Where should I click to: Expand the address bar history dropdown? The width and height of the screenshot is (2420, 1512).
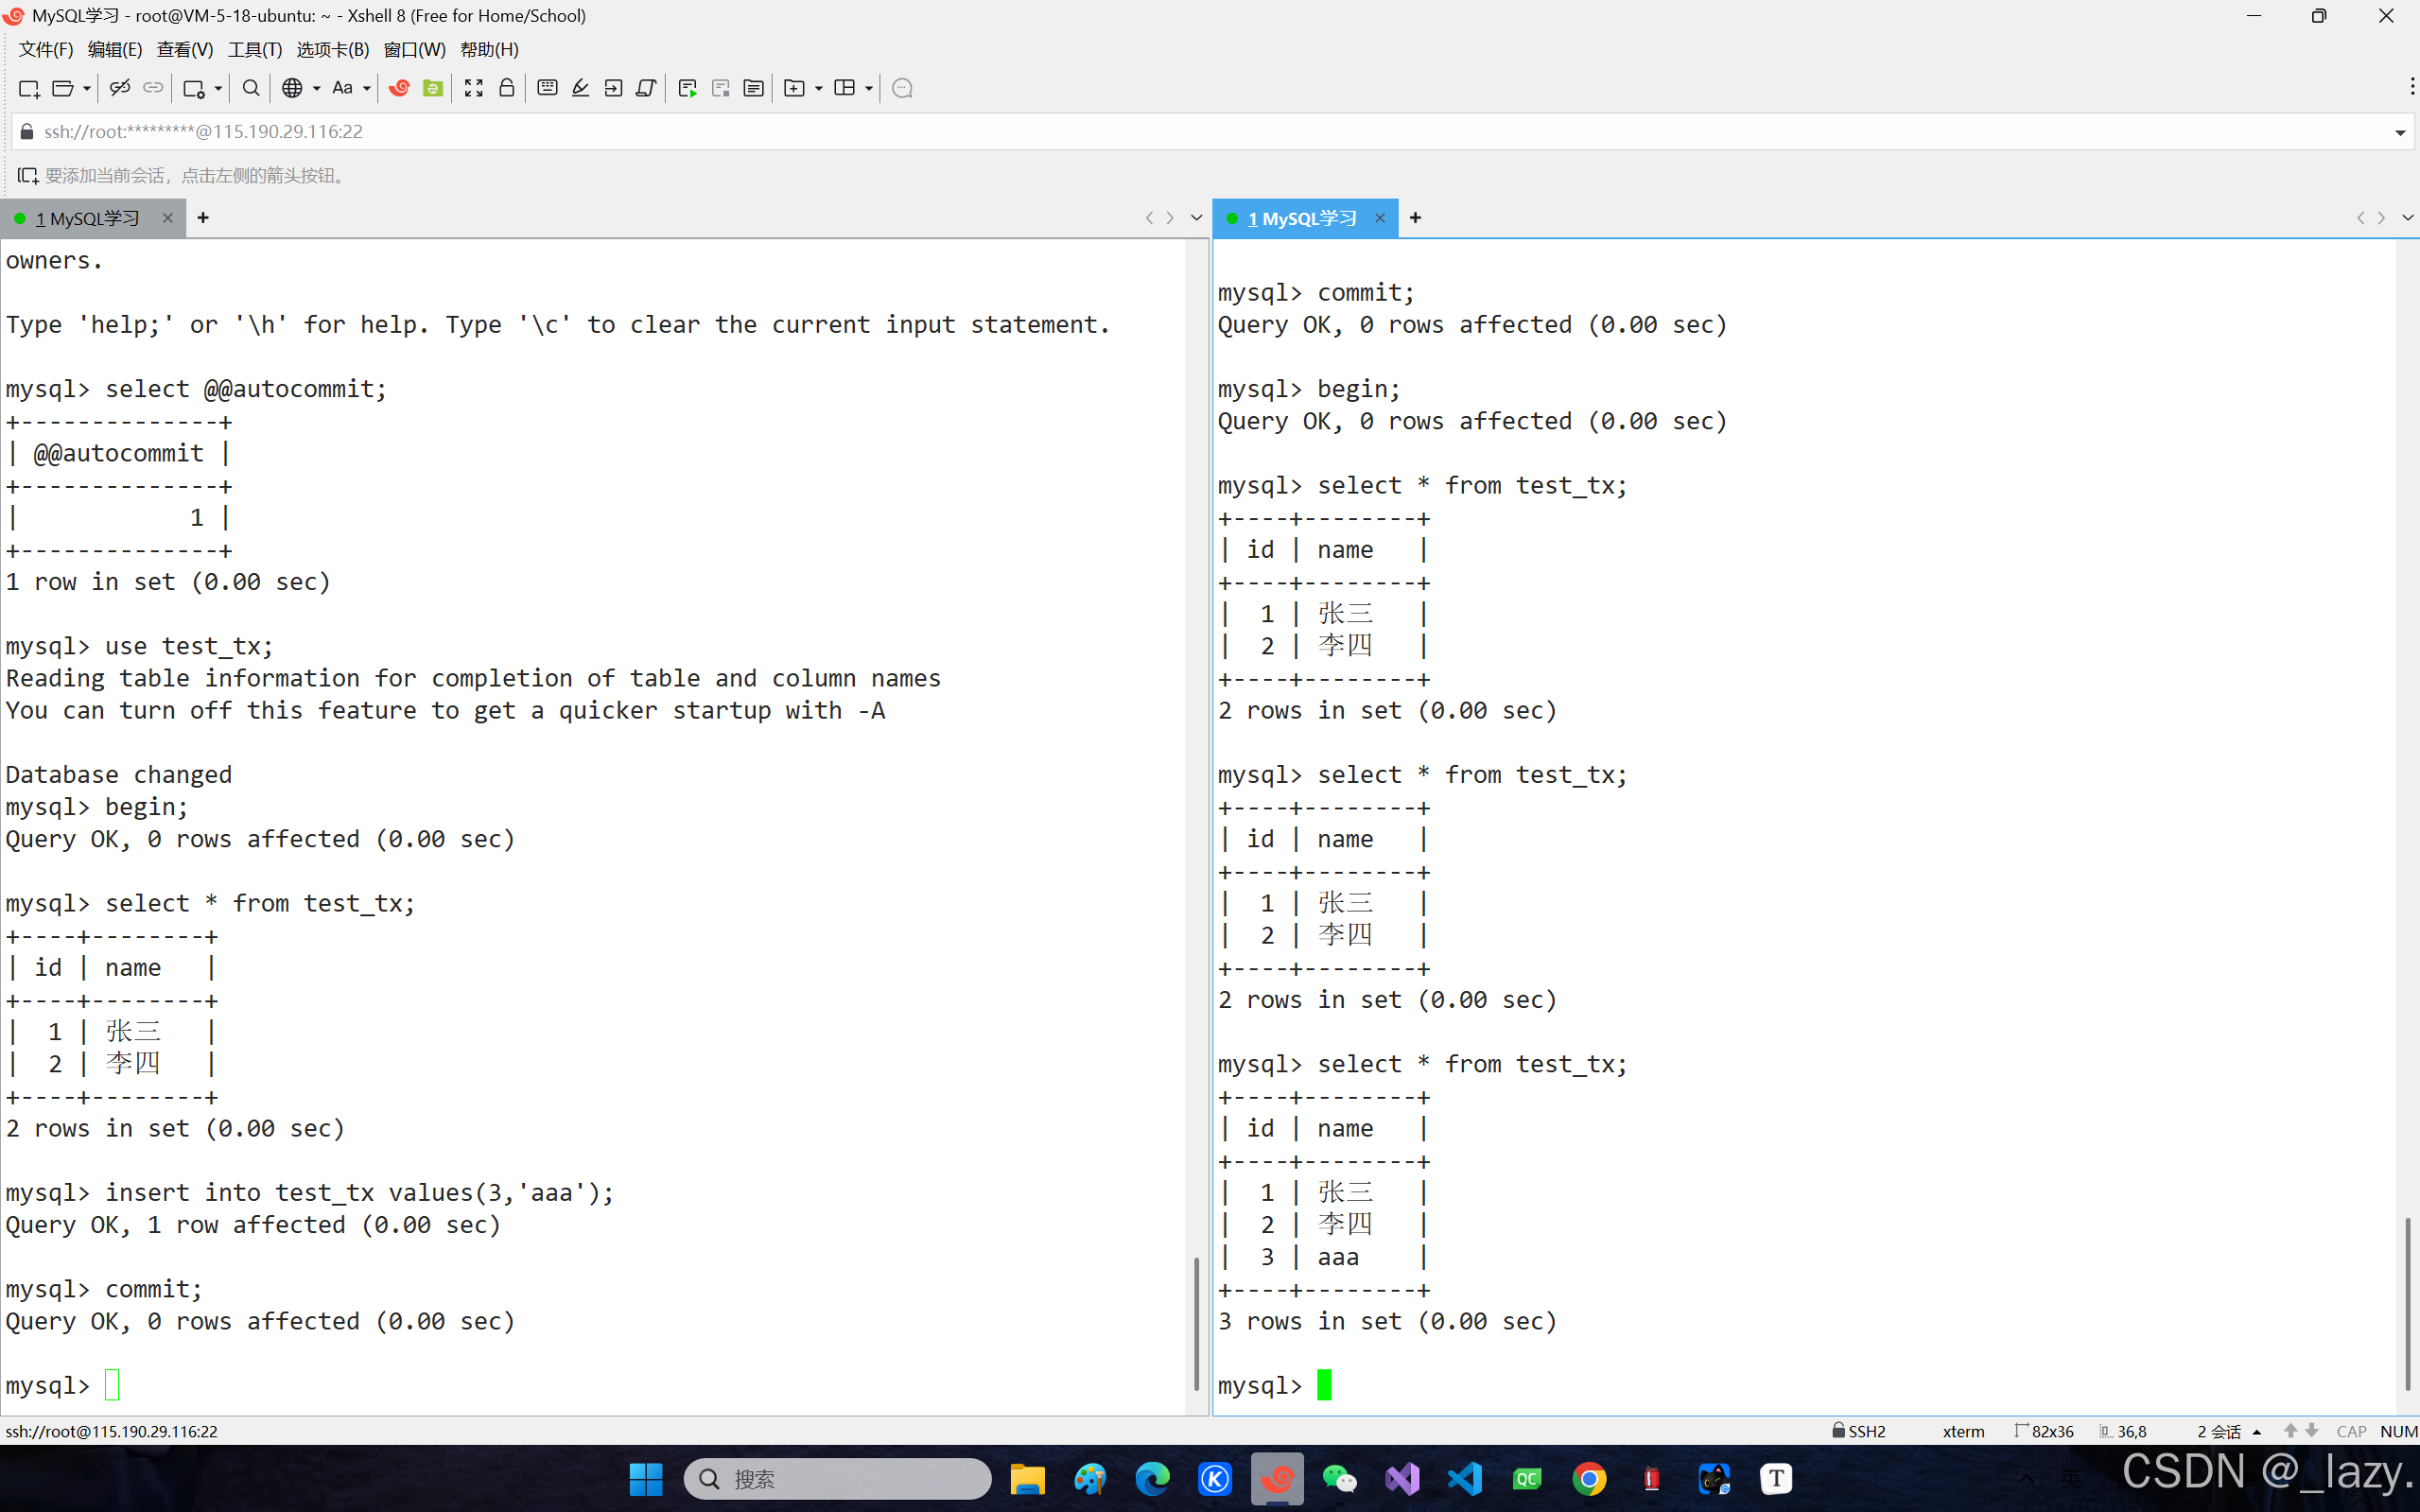2399,132
